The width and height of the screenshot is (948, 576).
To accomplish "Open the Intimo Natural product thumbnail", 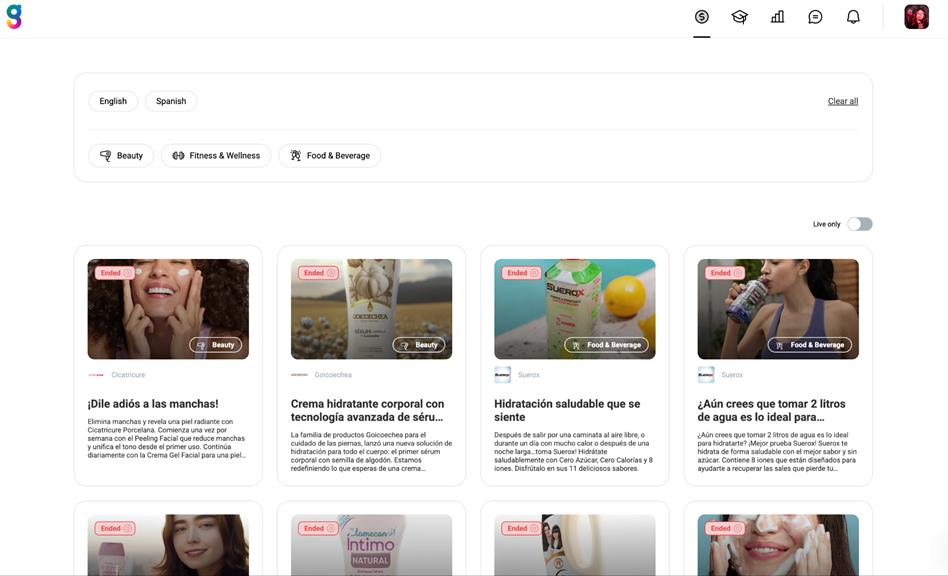I will coord(371,545).
